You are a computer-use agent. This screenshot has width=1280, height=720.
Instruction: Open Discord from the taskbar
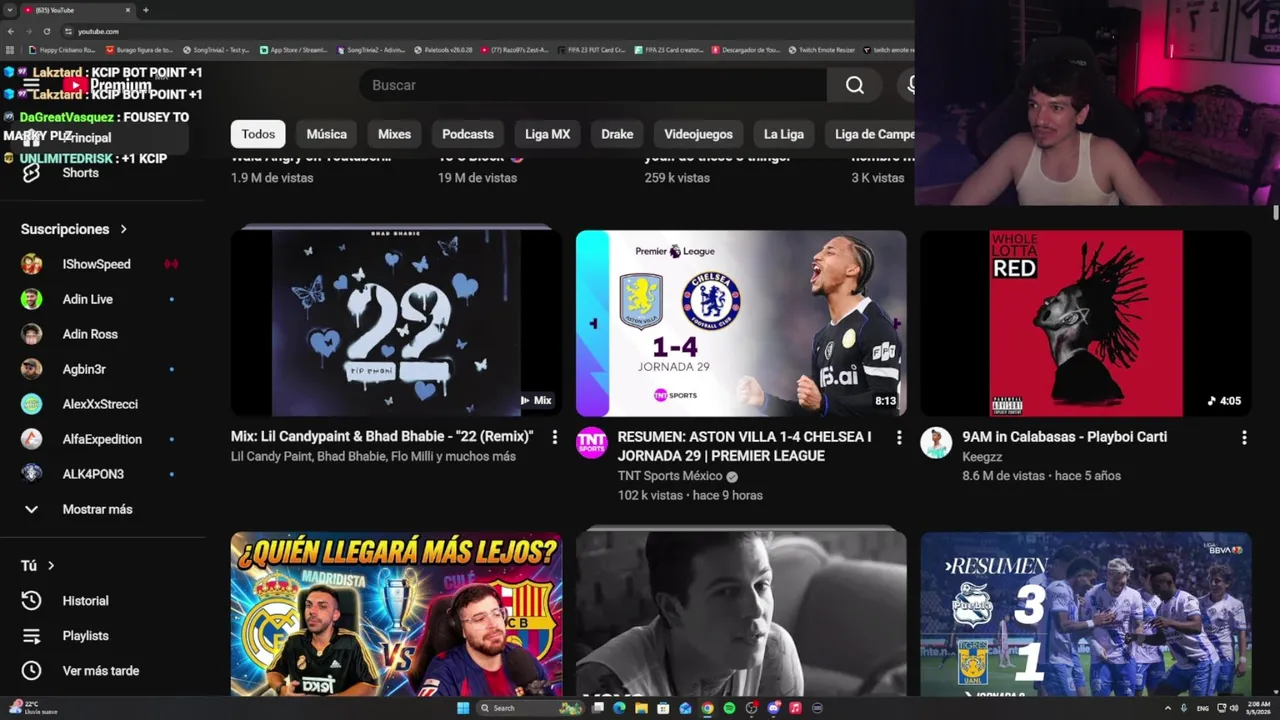pyautogui.click(x=773, y=708)
